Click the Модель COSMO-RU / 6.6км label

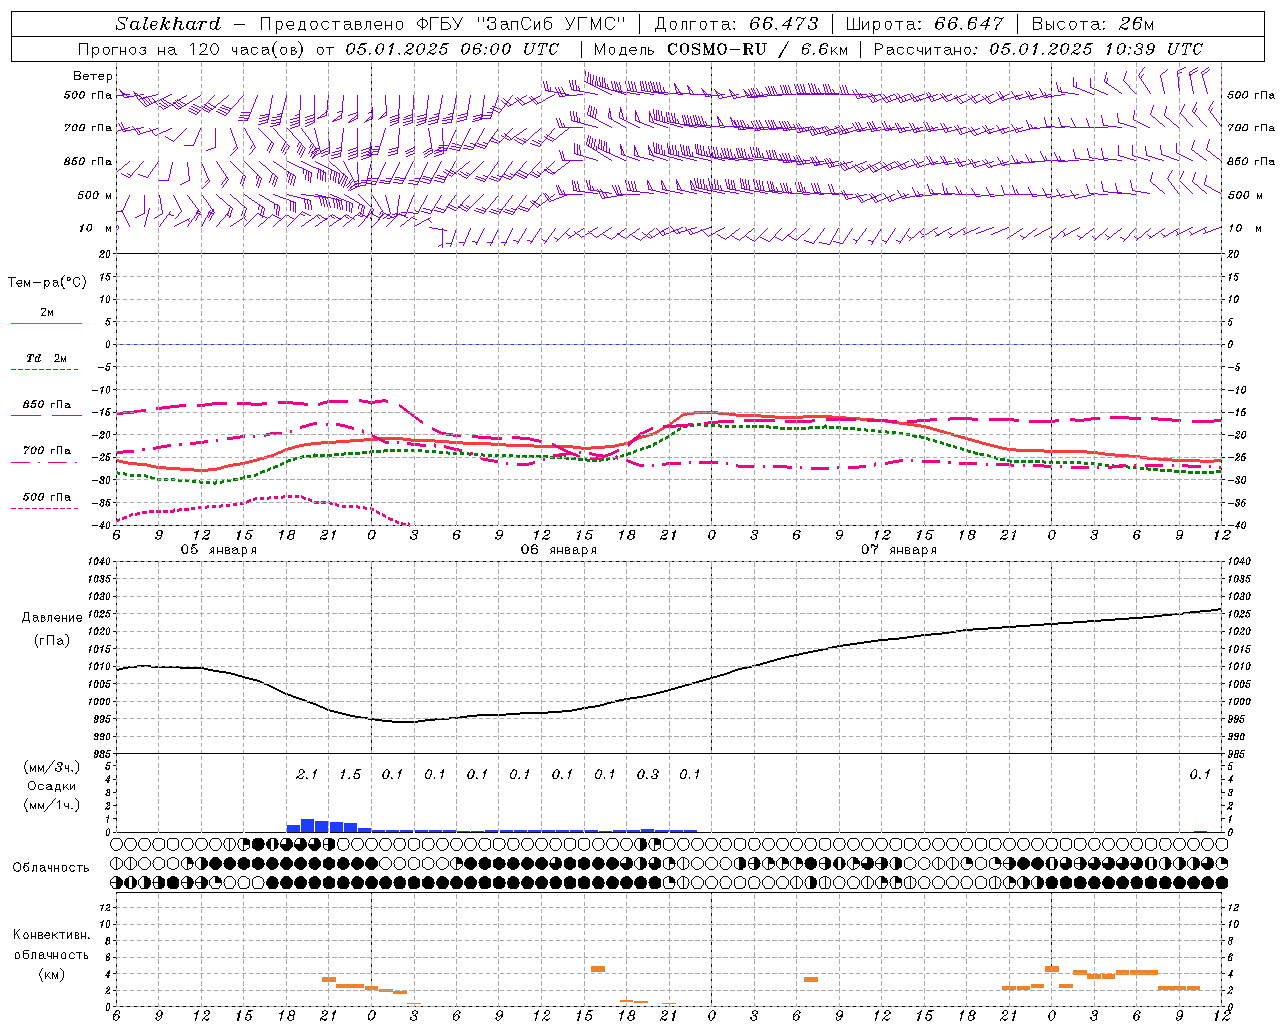coord(721,49)
